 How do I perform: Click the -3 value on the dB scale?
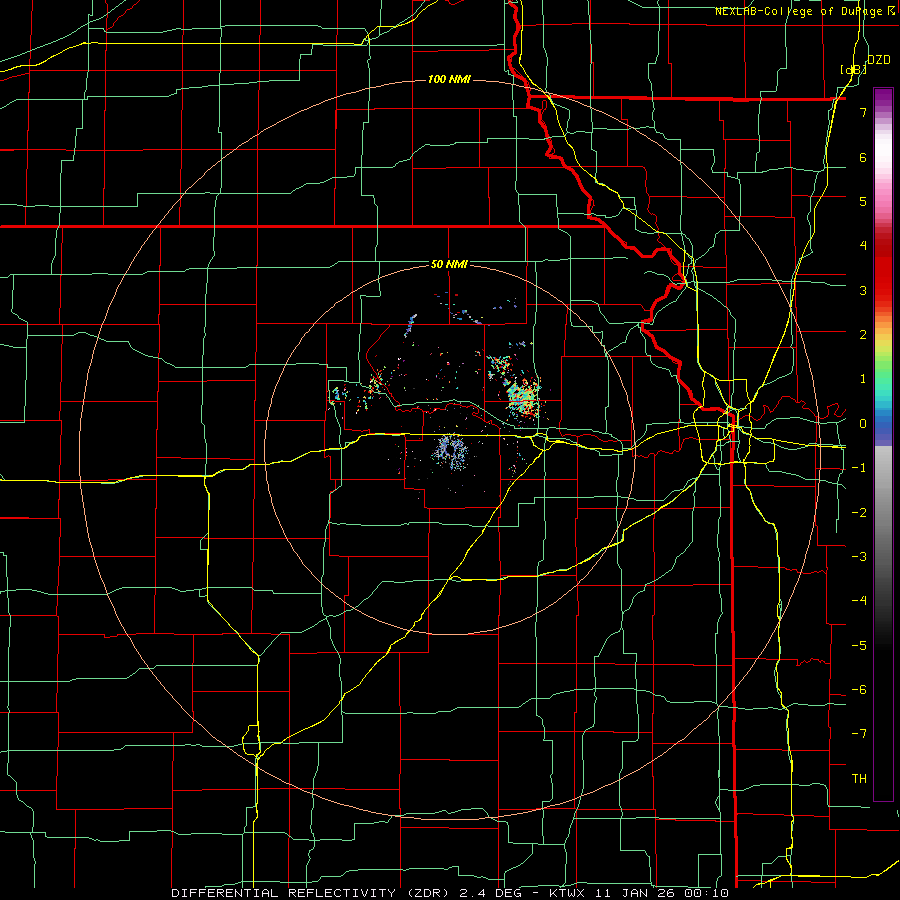859,557
